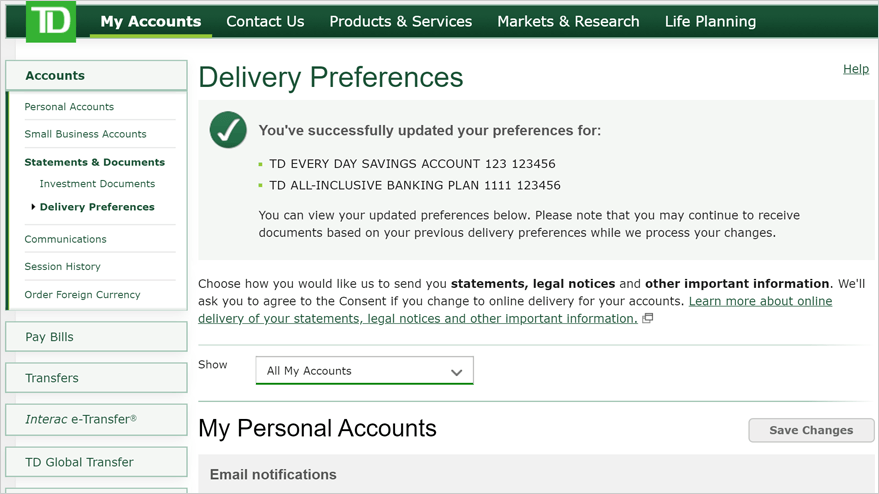Open the Interac e-Transfer section
The height and width of the screenshot is (494, 879).
pos(96,419)
